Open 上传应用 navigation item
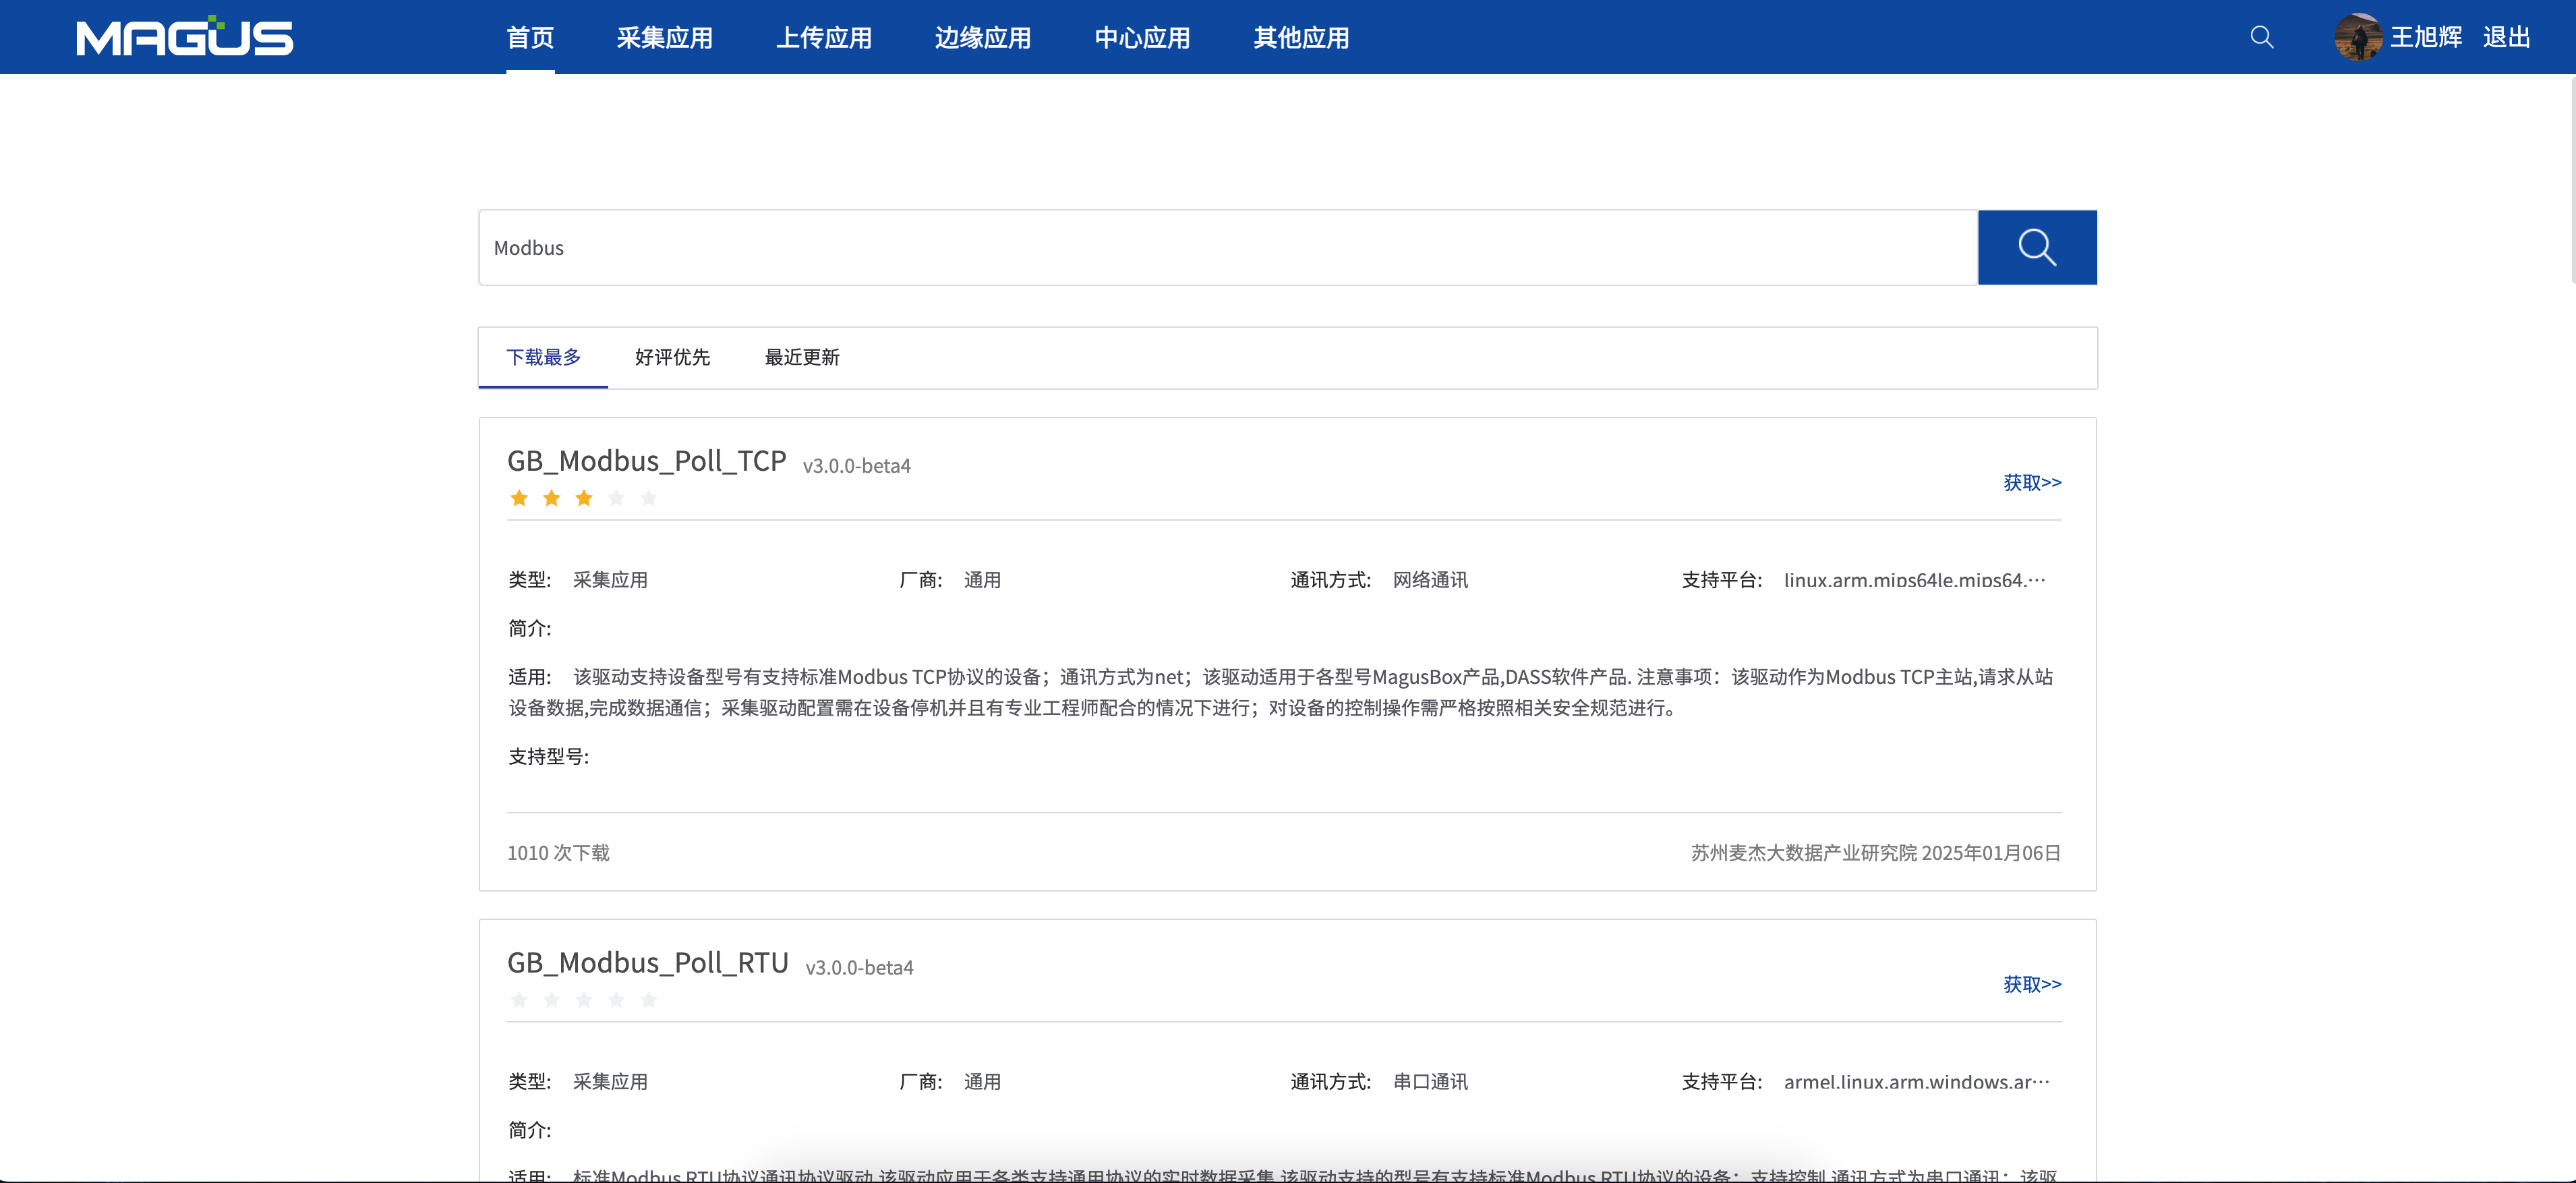The height and width of the screenshot is (1183, 2576). (x=824, y=38)
